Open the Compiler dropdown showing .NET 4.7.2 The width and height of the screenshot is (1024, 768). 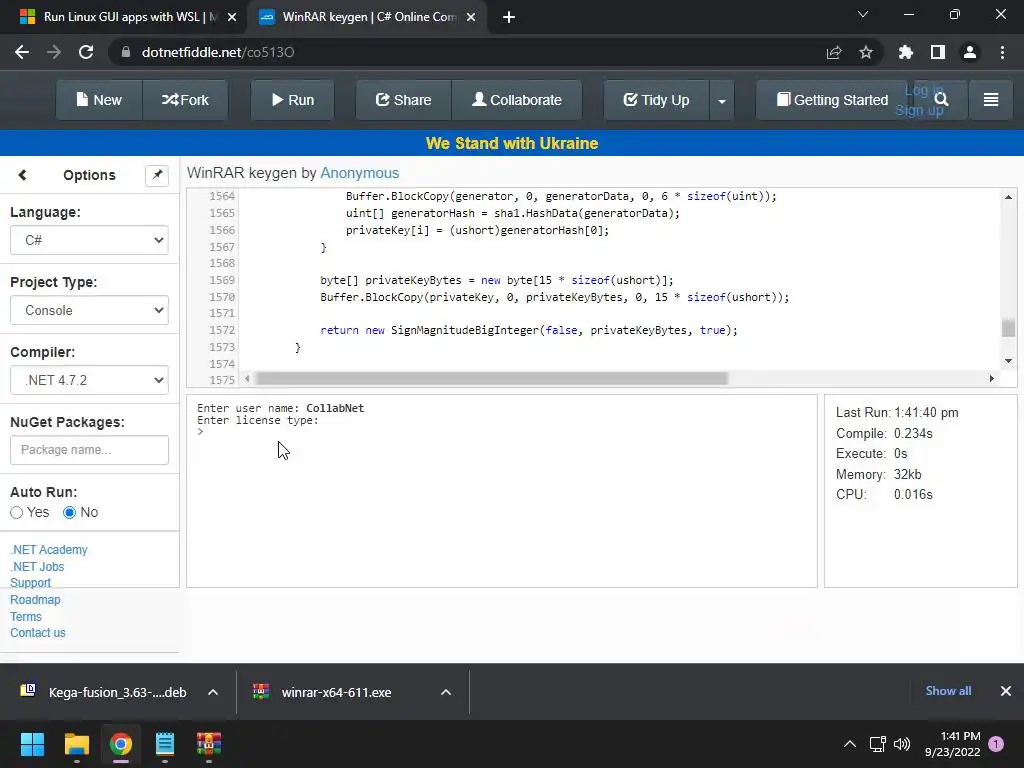point(89,380)
